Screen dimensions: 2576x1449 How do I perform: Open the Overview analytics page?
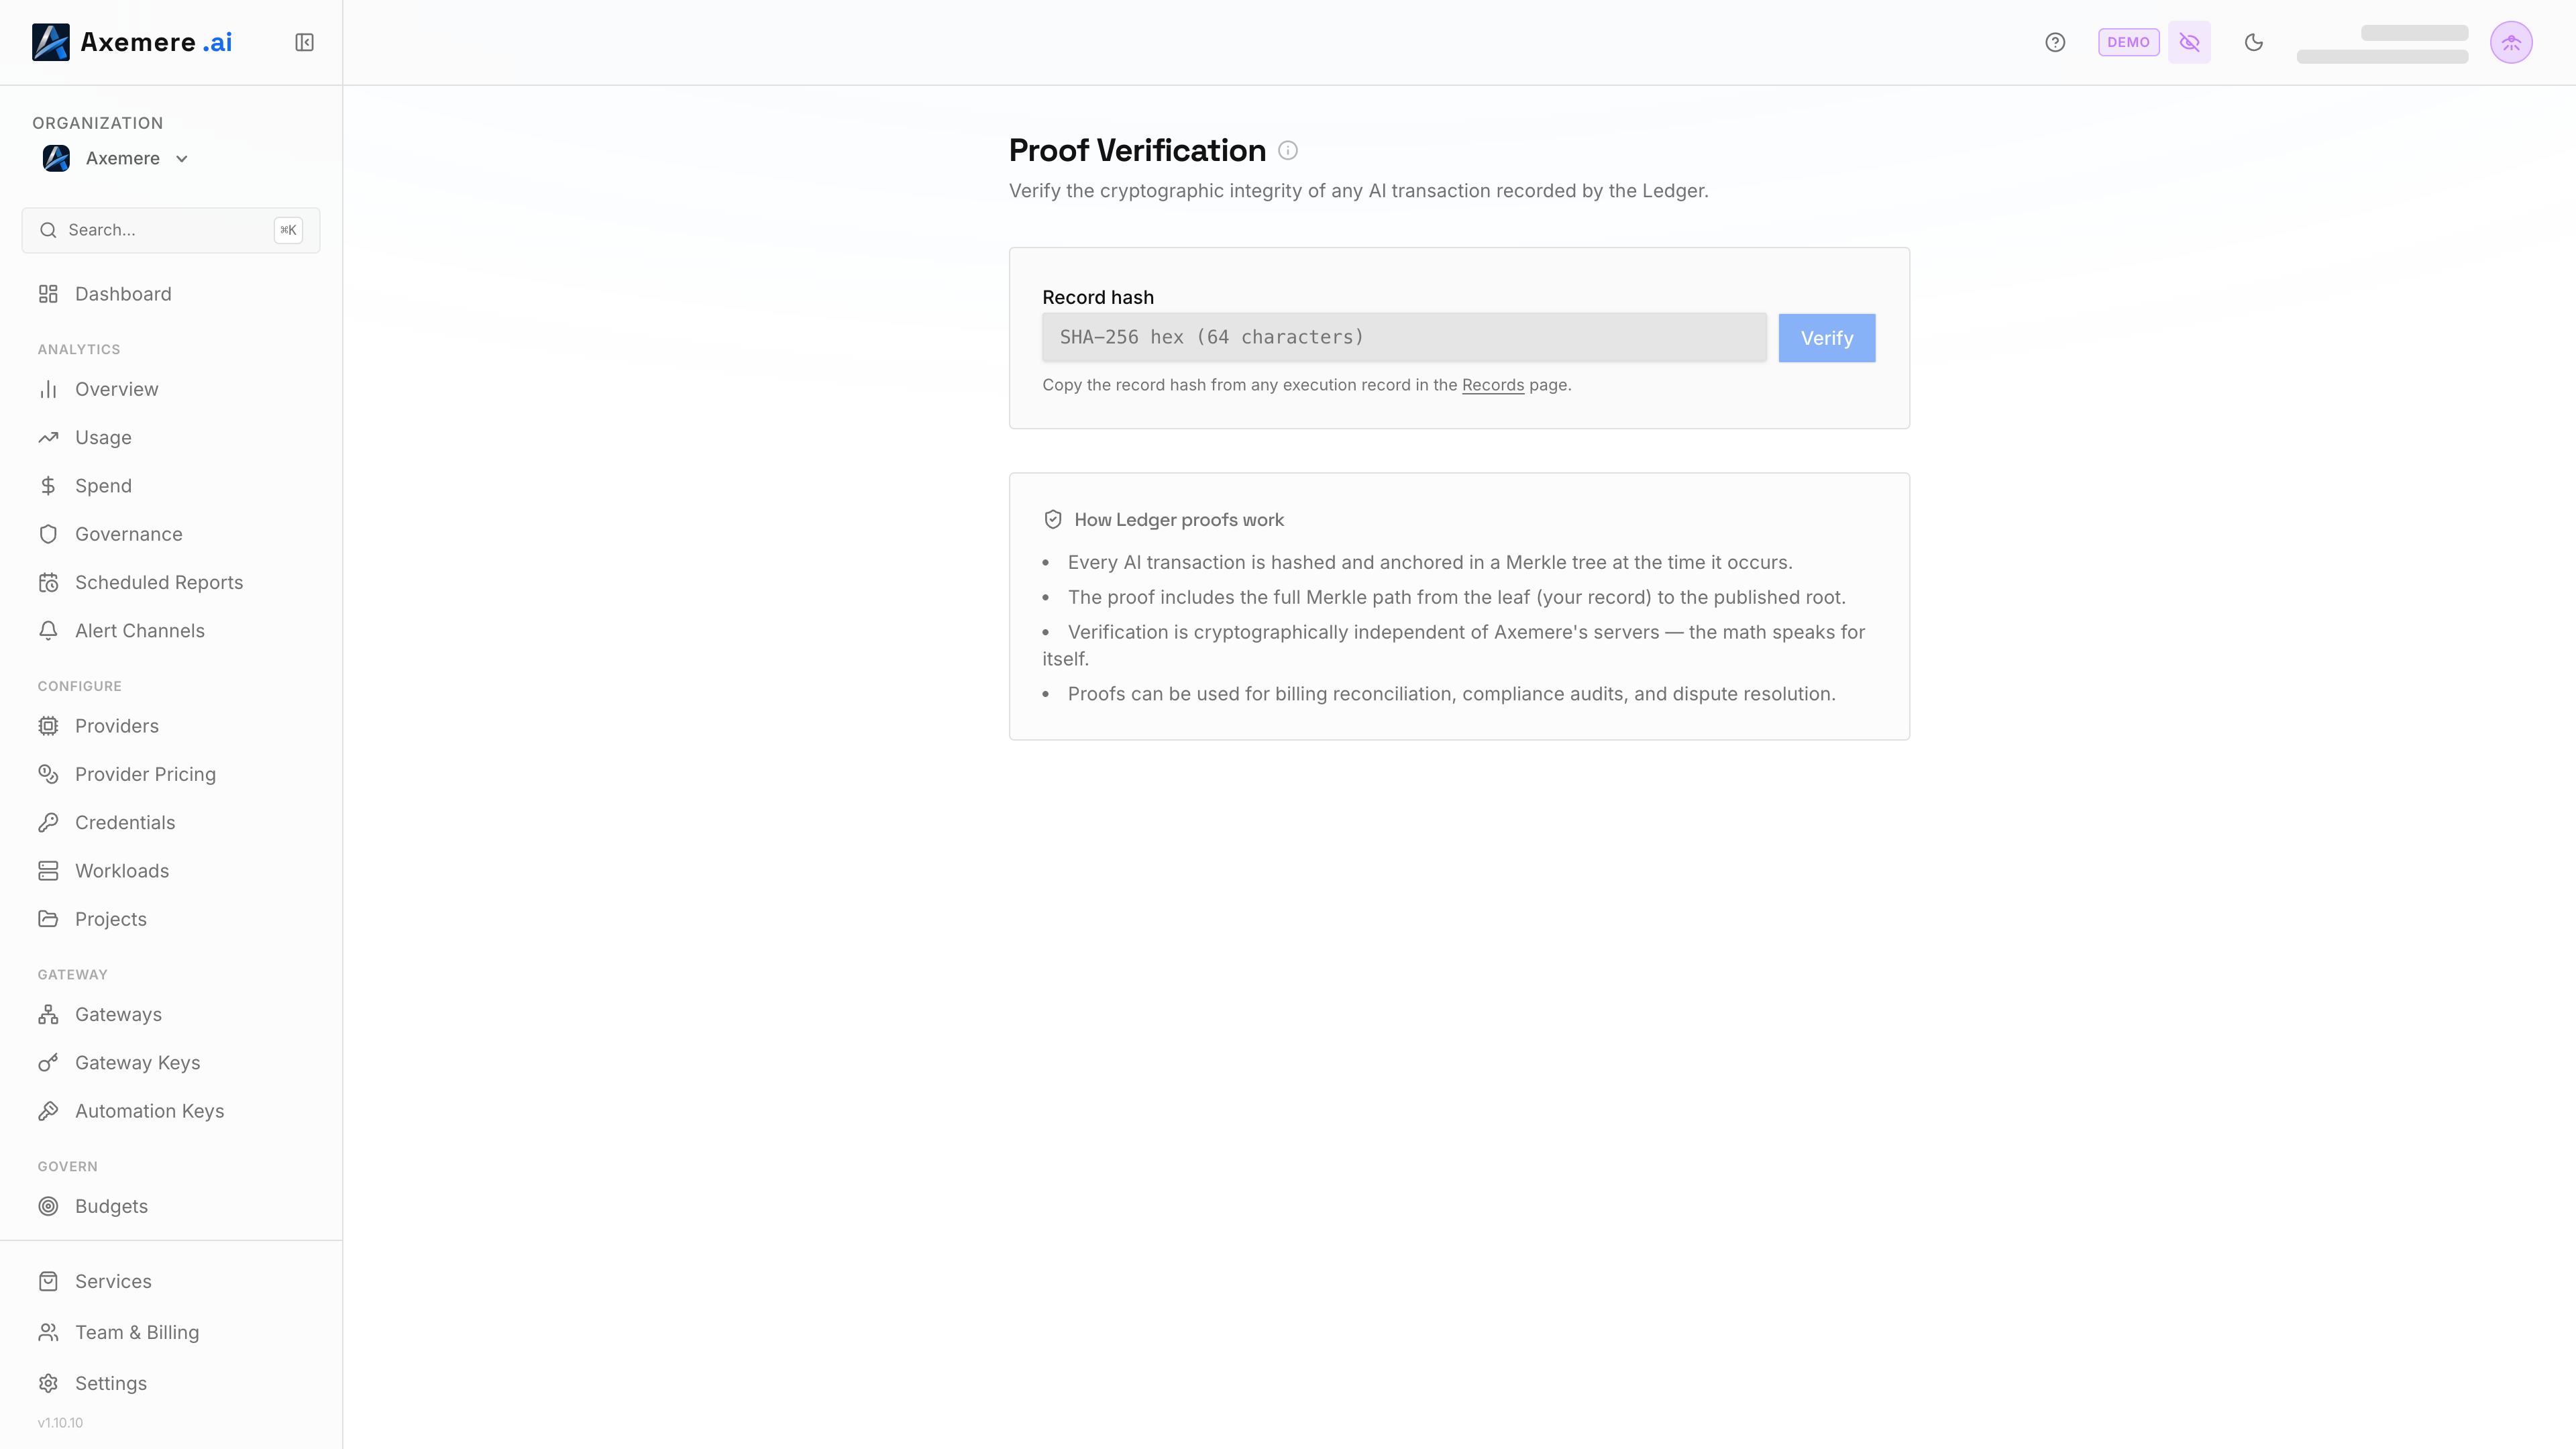pyautogui.click(x=116, y=389)
